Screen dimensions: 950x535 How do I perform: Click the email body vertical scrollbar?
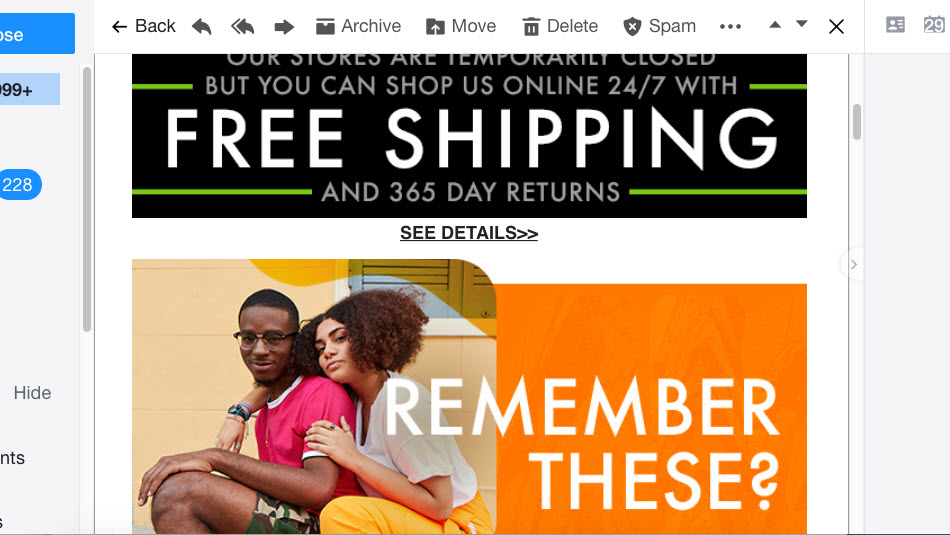coord(856,122)
